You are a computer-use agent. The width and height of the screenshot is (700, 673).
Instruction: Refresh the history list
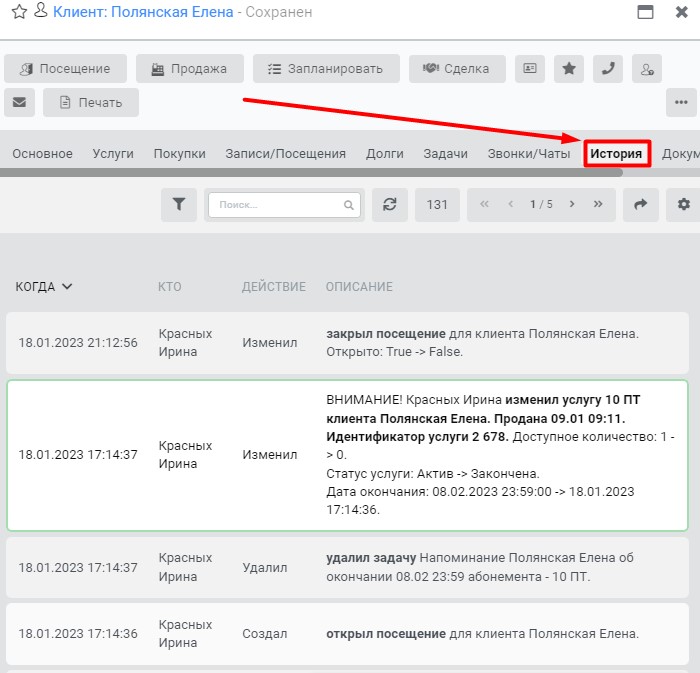tap(390, 205)
